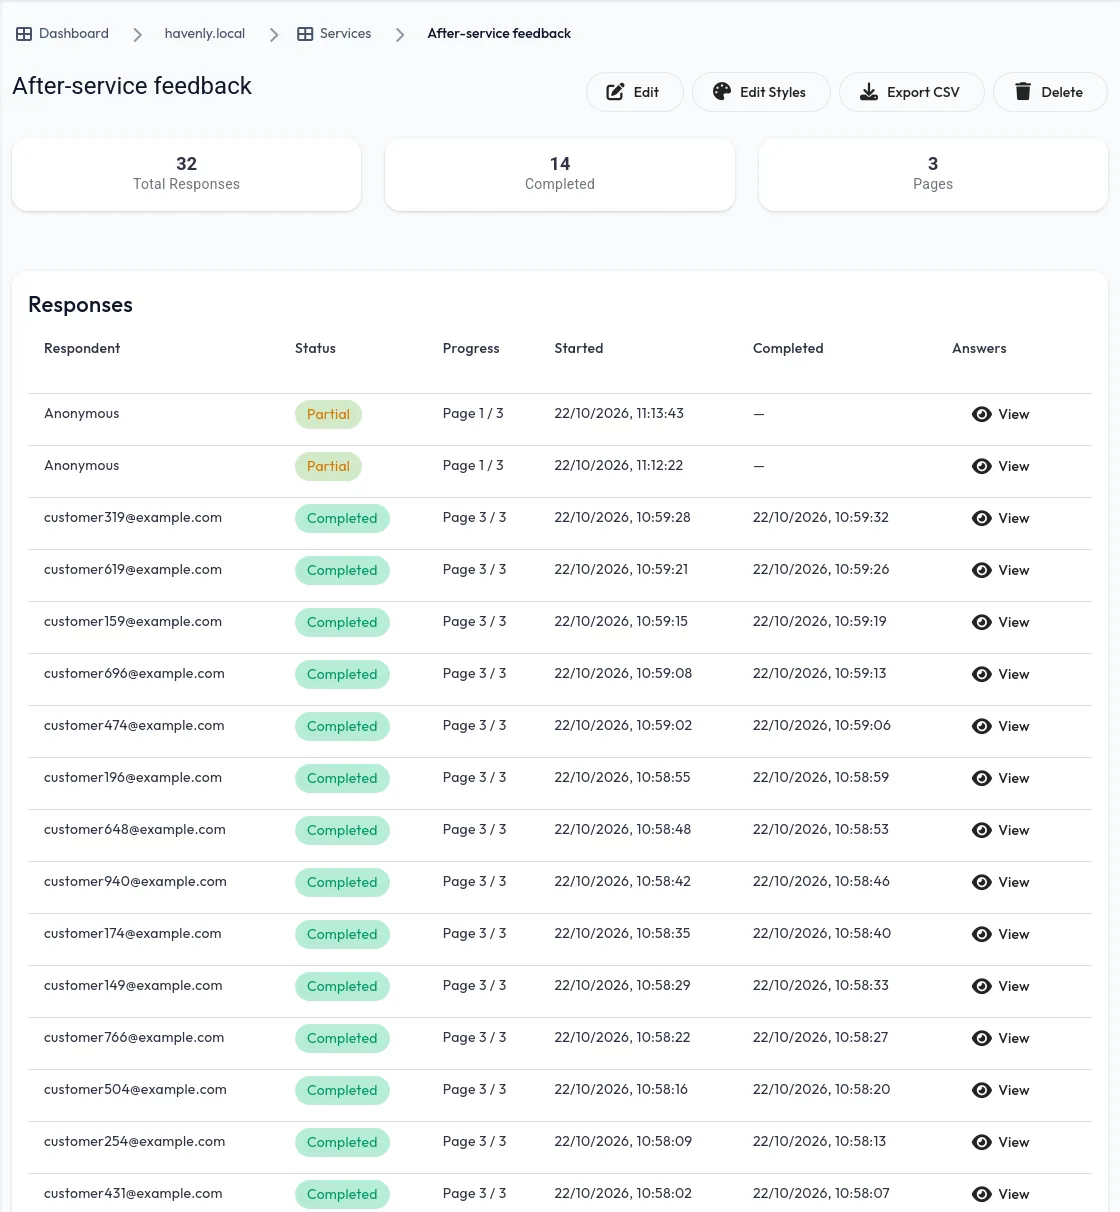Click the Completed column header
The width and height of the screenshot is (1120, 1212).
(x=788, y=348)
